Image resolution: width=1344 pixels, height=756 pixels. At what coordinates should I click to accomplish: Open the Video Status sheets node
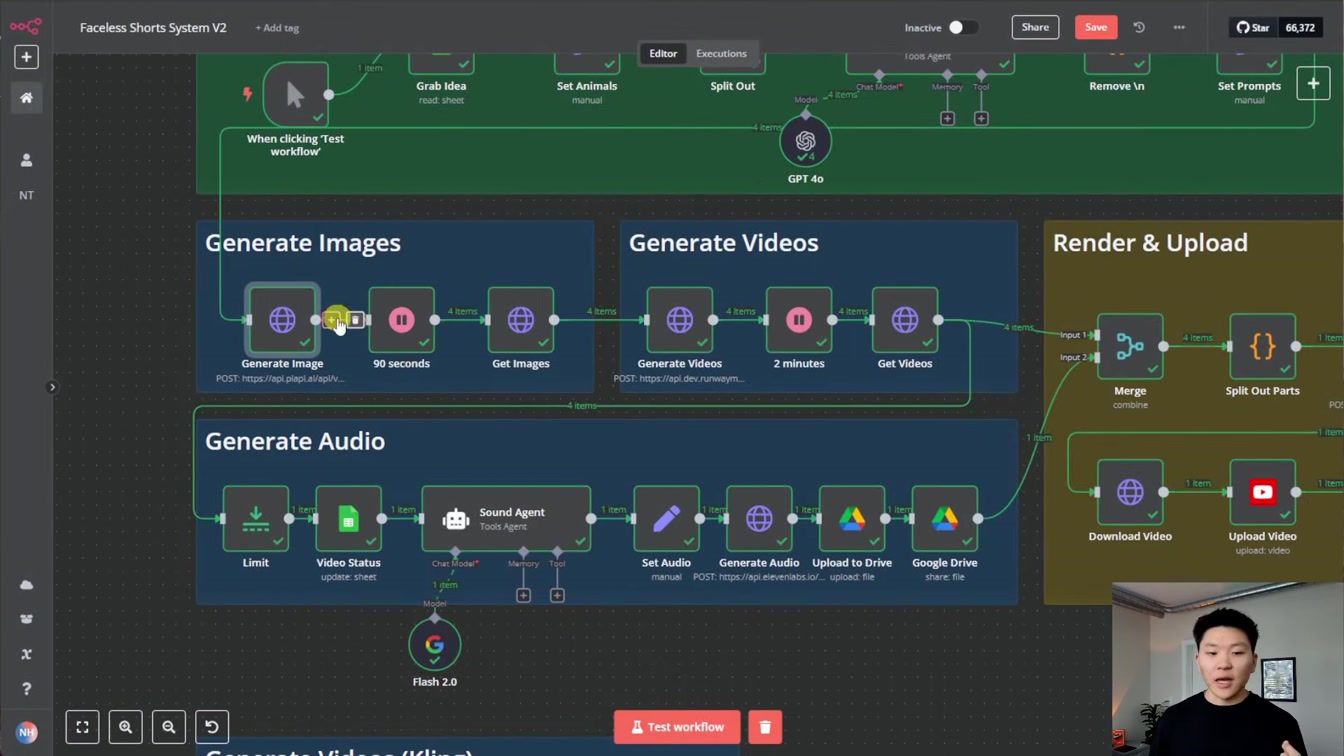pos(348,518)
